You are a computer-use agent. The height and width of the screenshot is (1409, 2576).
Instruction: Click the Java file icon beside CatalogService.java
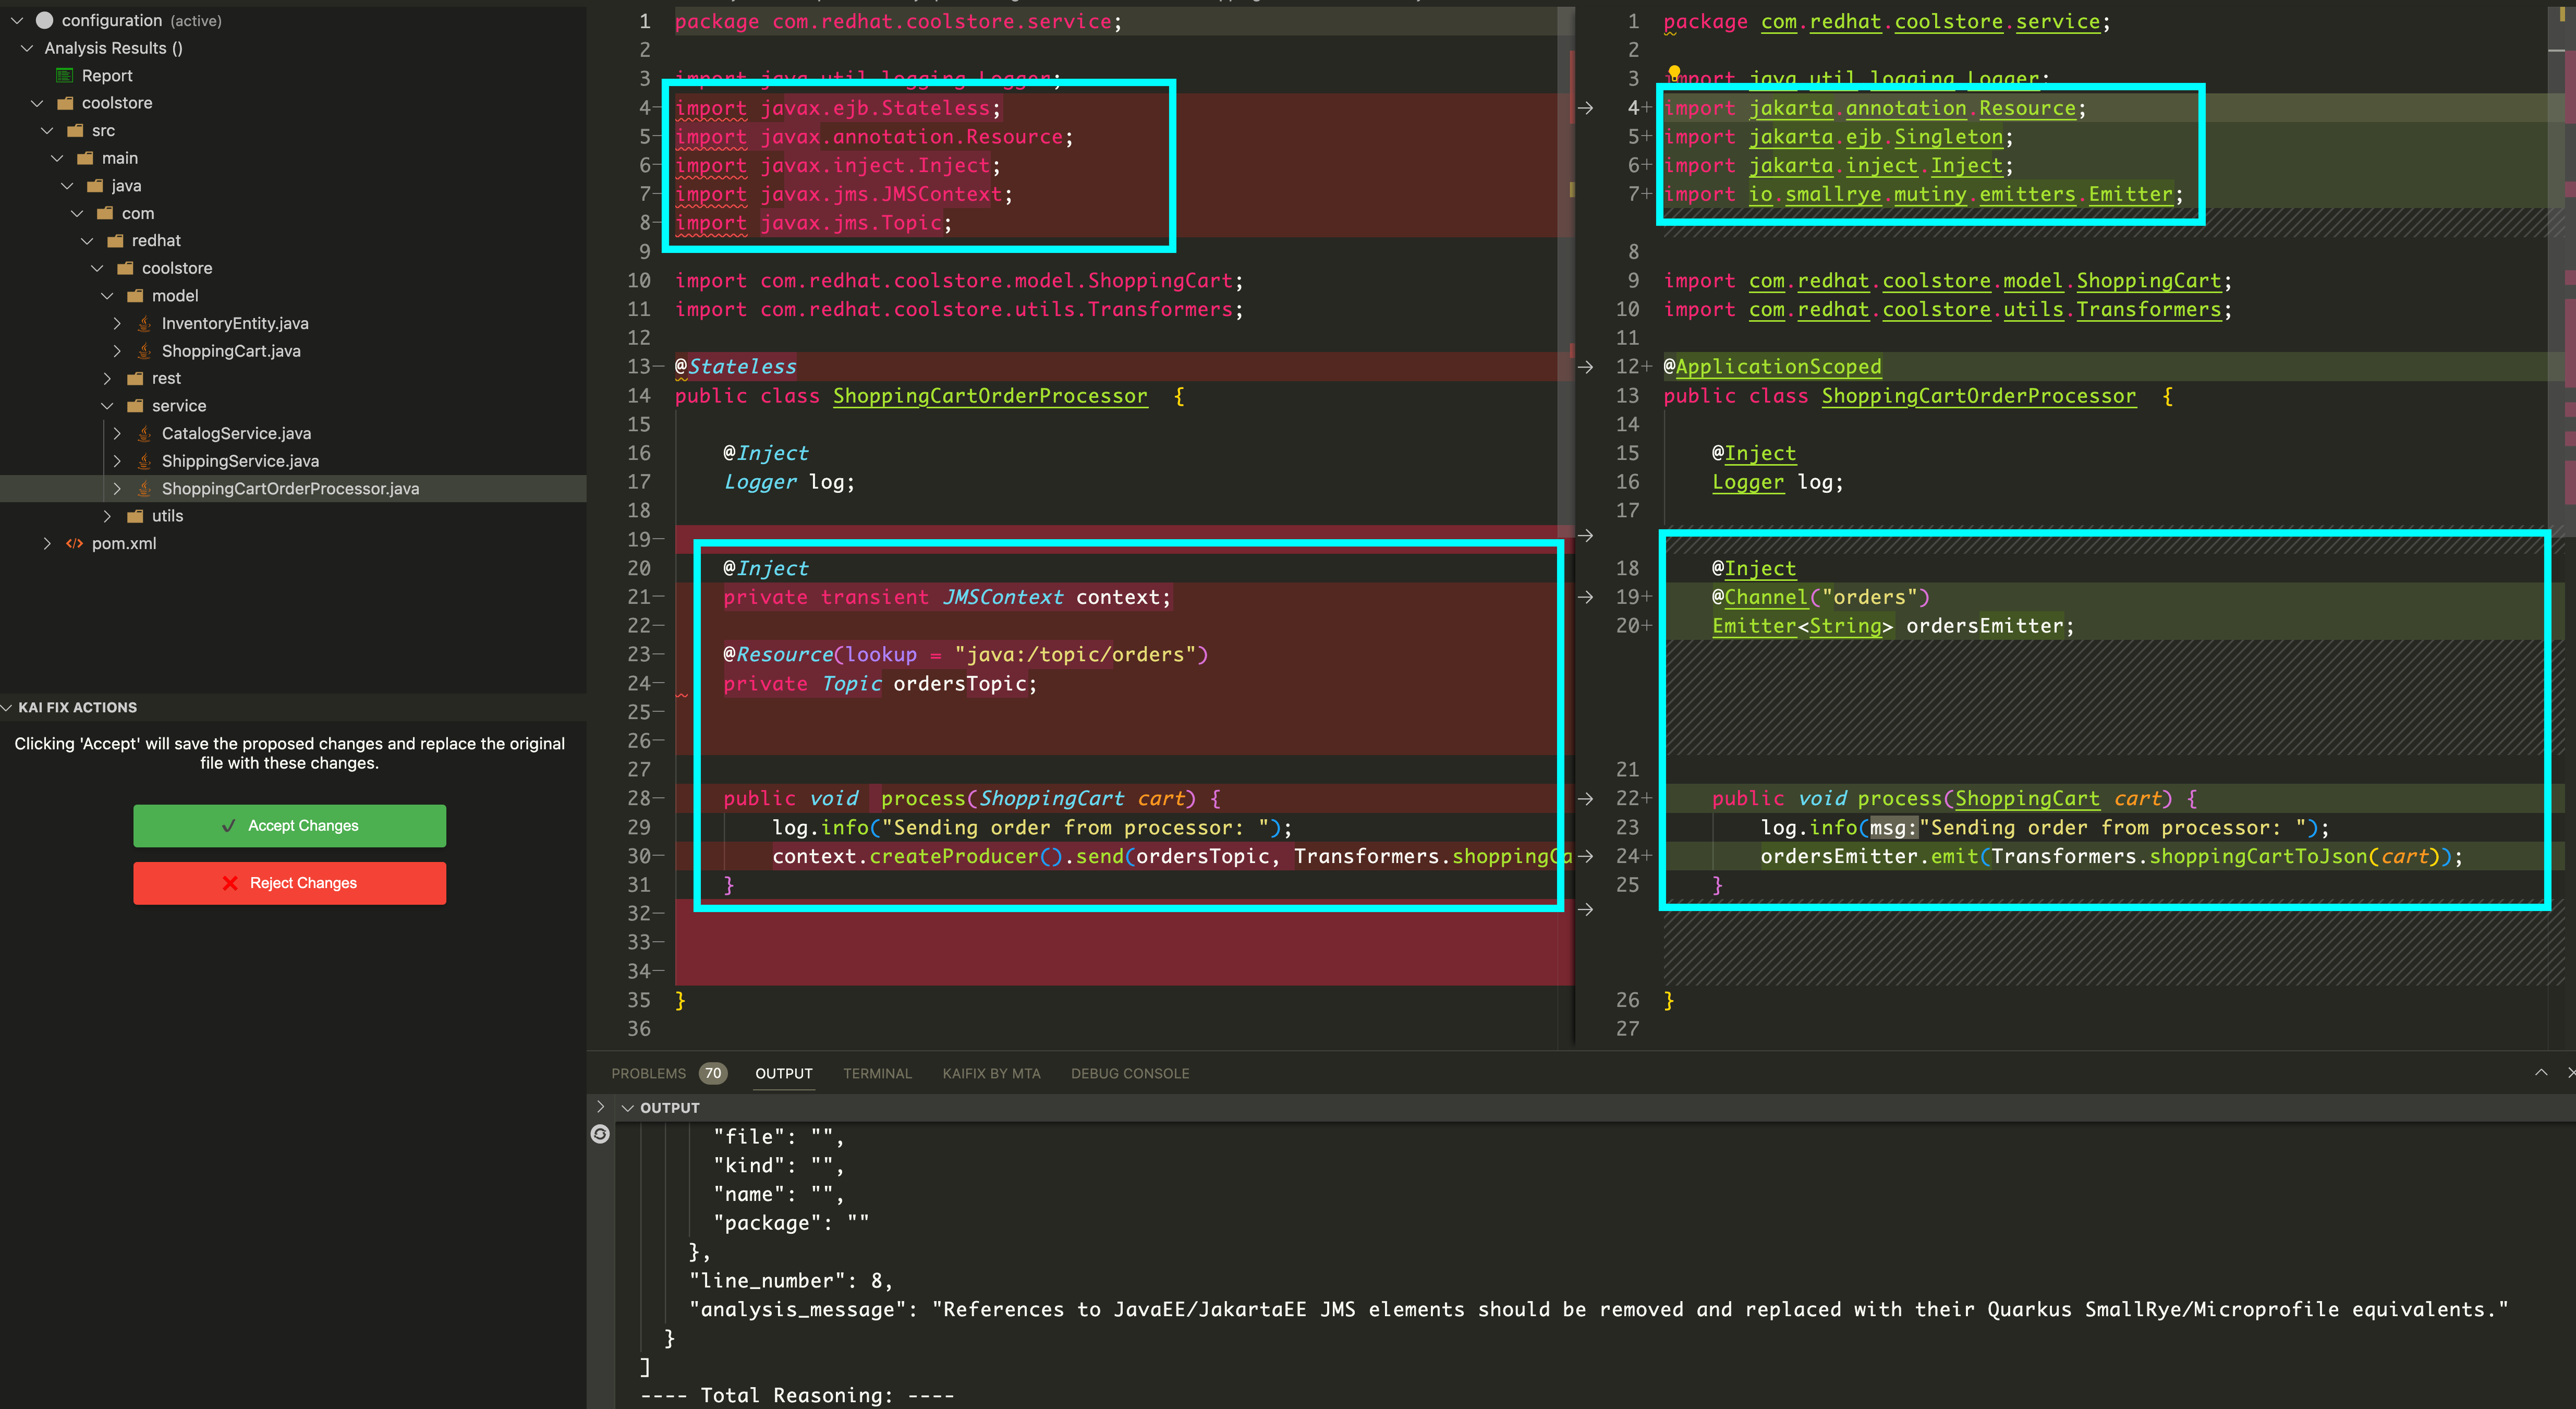(x=145, y=433)
